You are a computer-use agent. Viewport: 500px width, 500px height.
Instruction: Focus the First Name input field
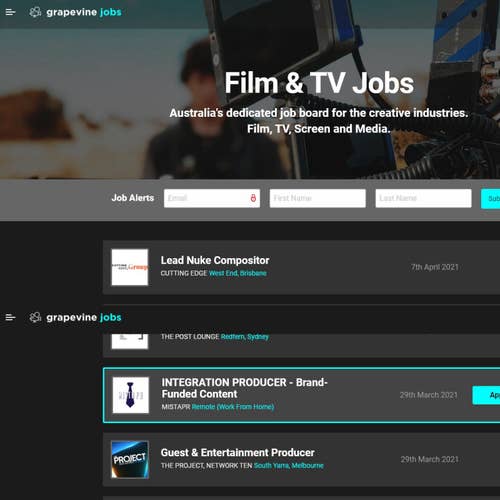(x=318, y=198)
